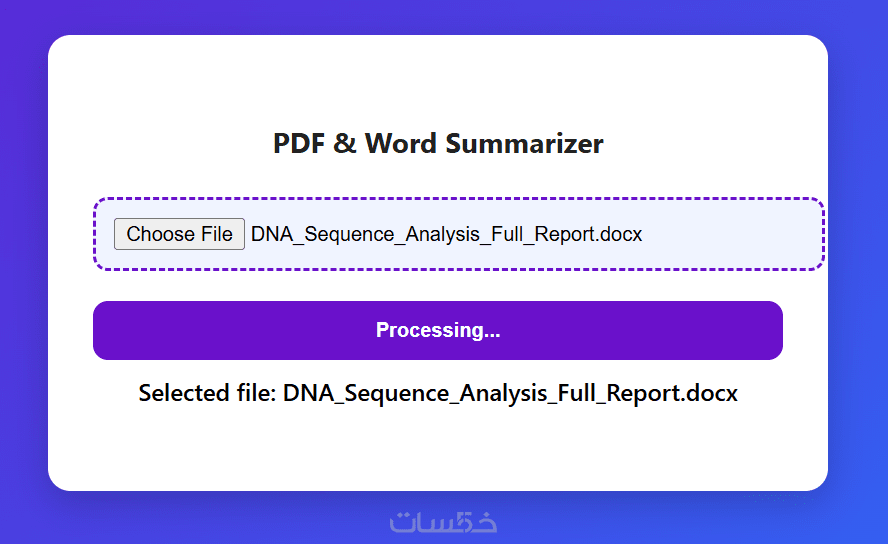Click the white card area above the heading
888x544 pixels.
tap(438, 80)
